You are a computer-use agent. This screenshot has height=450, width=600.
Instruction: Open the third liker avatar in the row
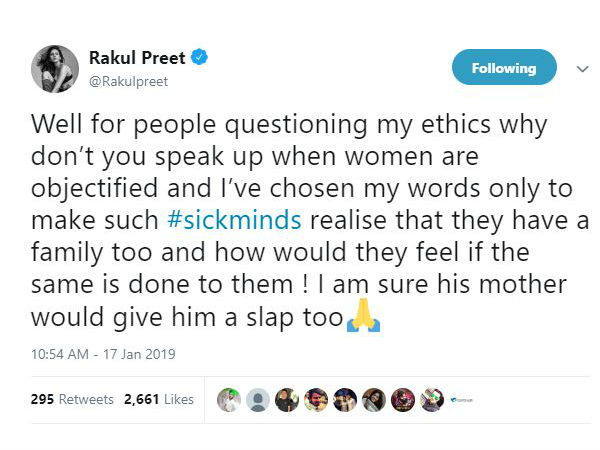pos(286,399)
